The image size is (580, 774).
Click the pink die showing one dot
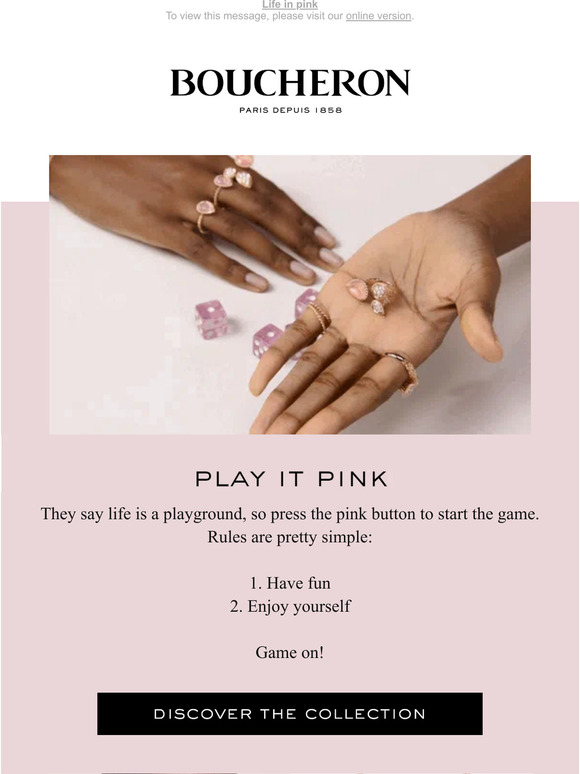click(x=211, y=319)
